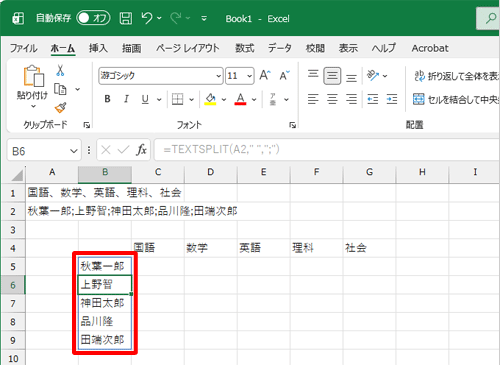Select row 2 header

point(13,211)
